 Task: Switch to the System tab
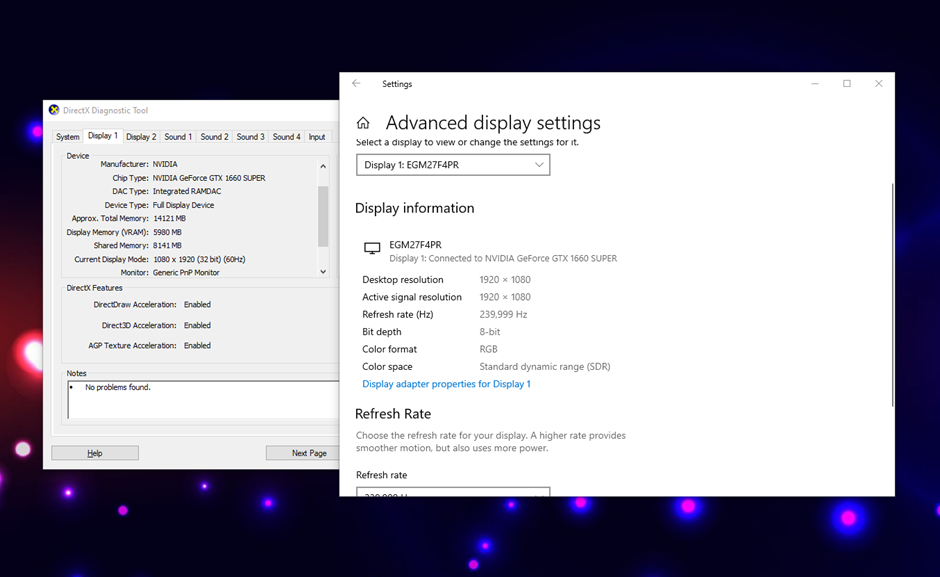coord(67,137)
